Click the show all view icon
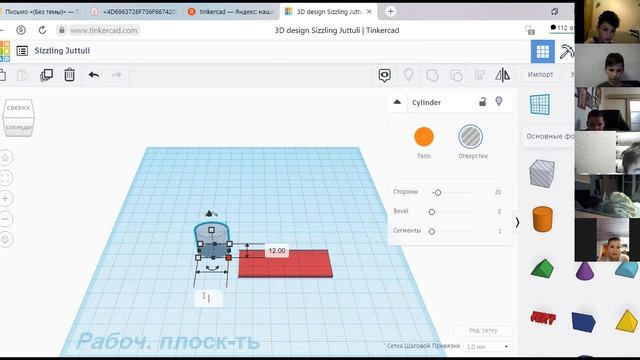The width and height of the screenshot is (640, 360). (384, 75)
